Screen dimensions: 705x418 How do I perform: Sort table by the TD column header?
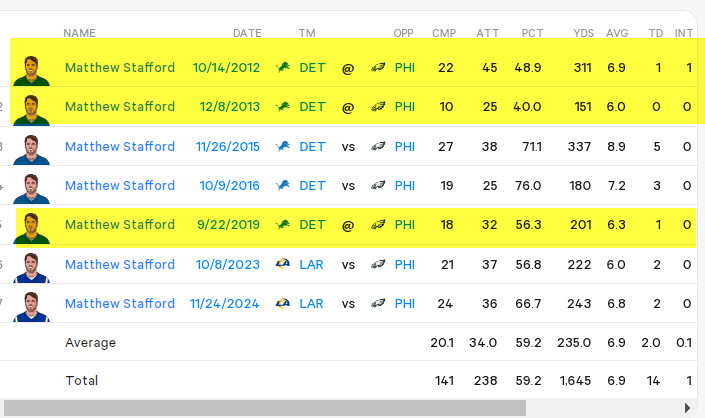click(656, 33)
